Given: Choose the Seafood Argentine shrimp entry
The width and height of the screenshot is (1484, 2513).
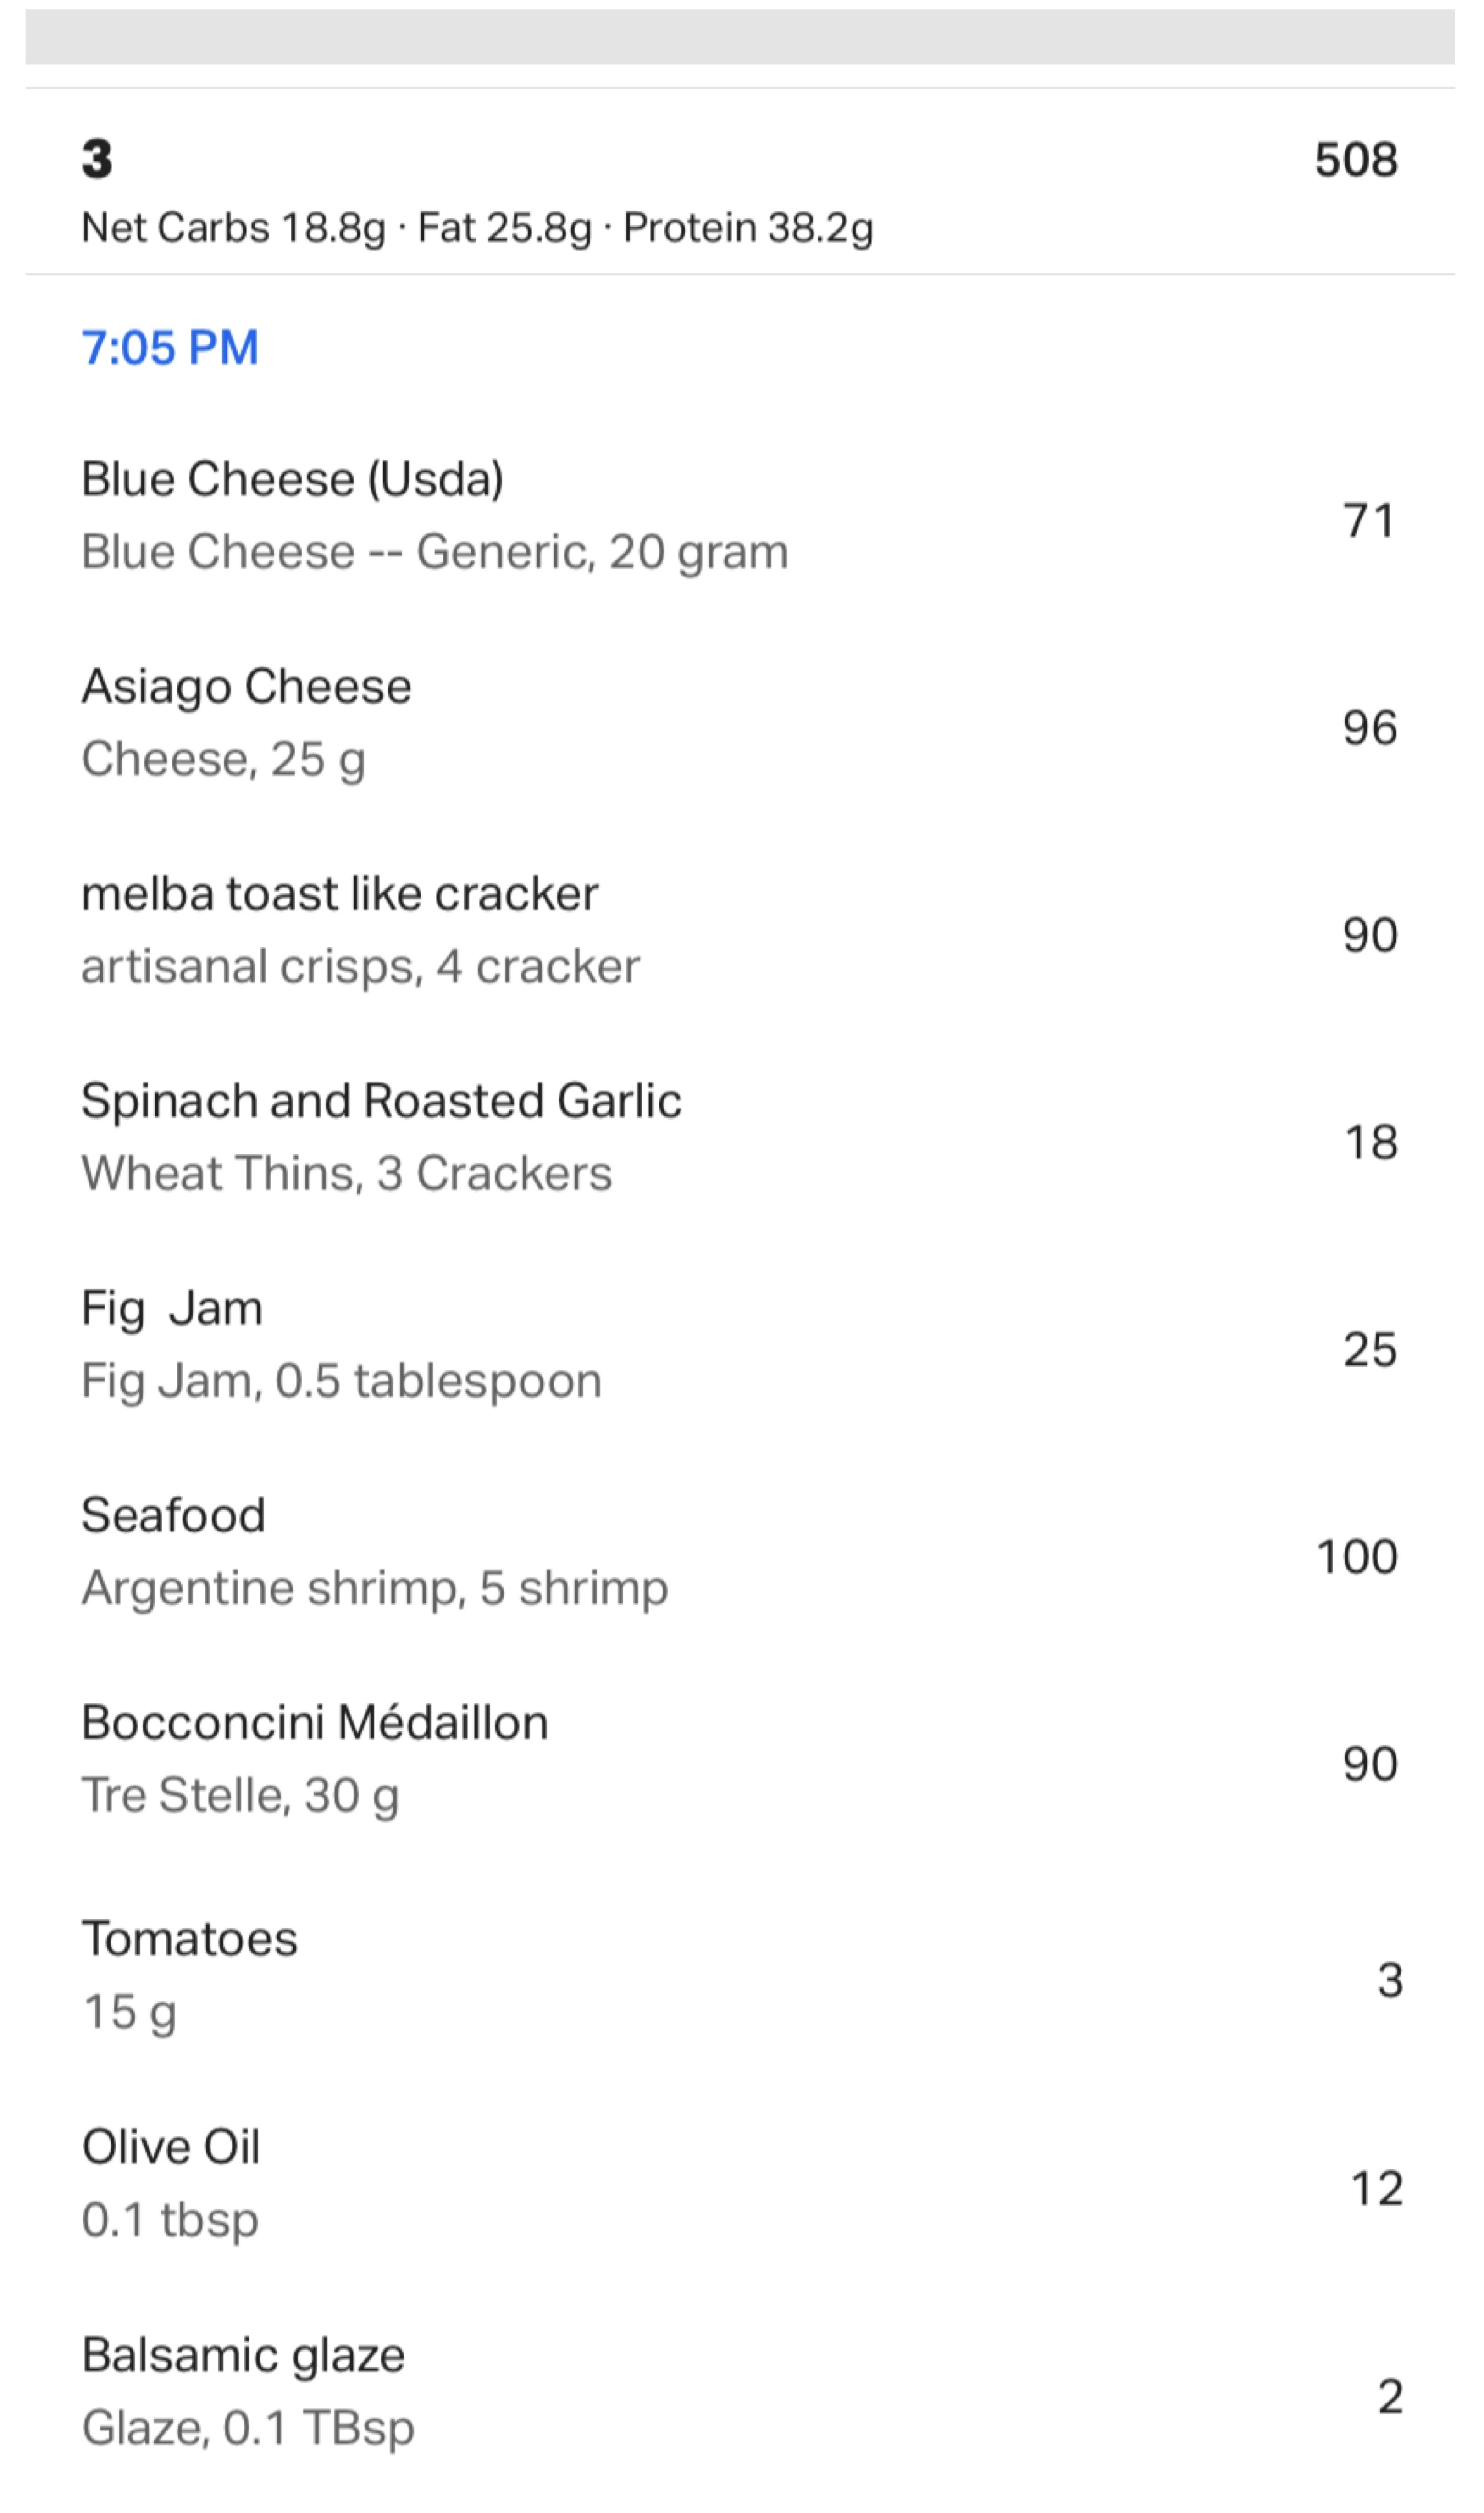Looking at the screenshot, I should click(x=740, y=1552).
